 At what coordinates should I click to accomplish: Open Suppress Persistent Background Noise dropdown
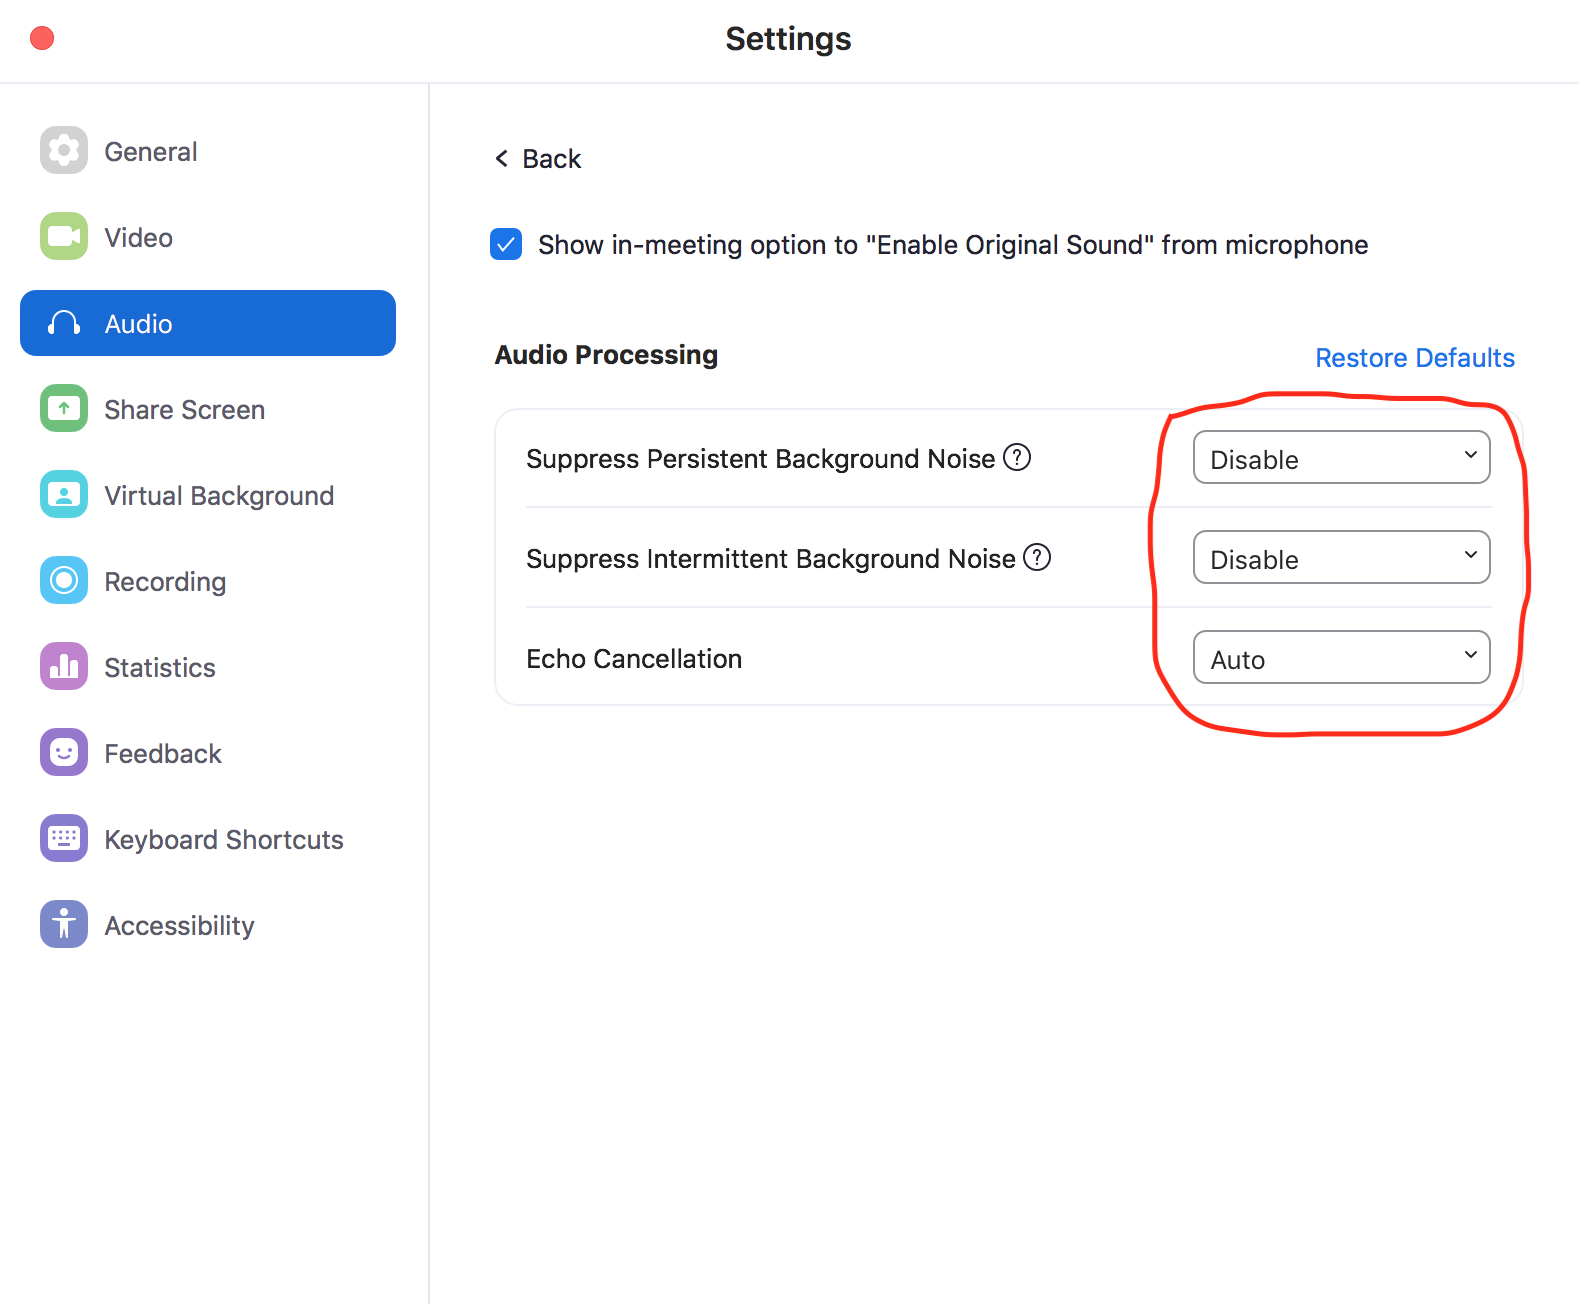1342,458
